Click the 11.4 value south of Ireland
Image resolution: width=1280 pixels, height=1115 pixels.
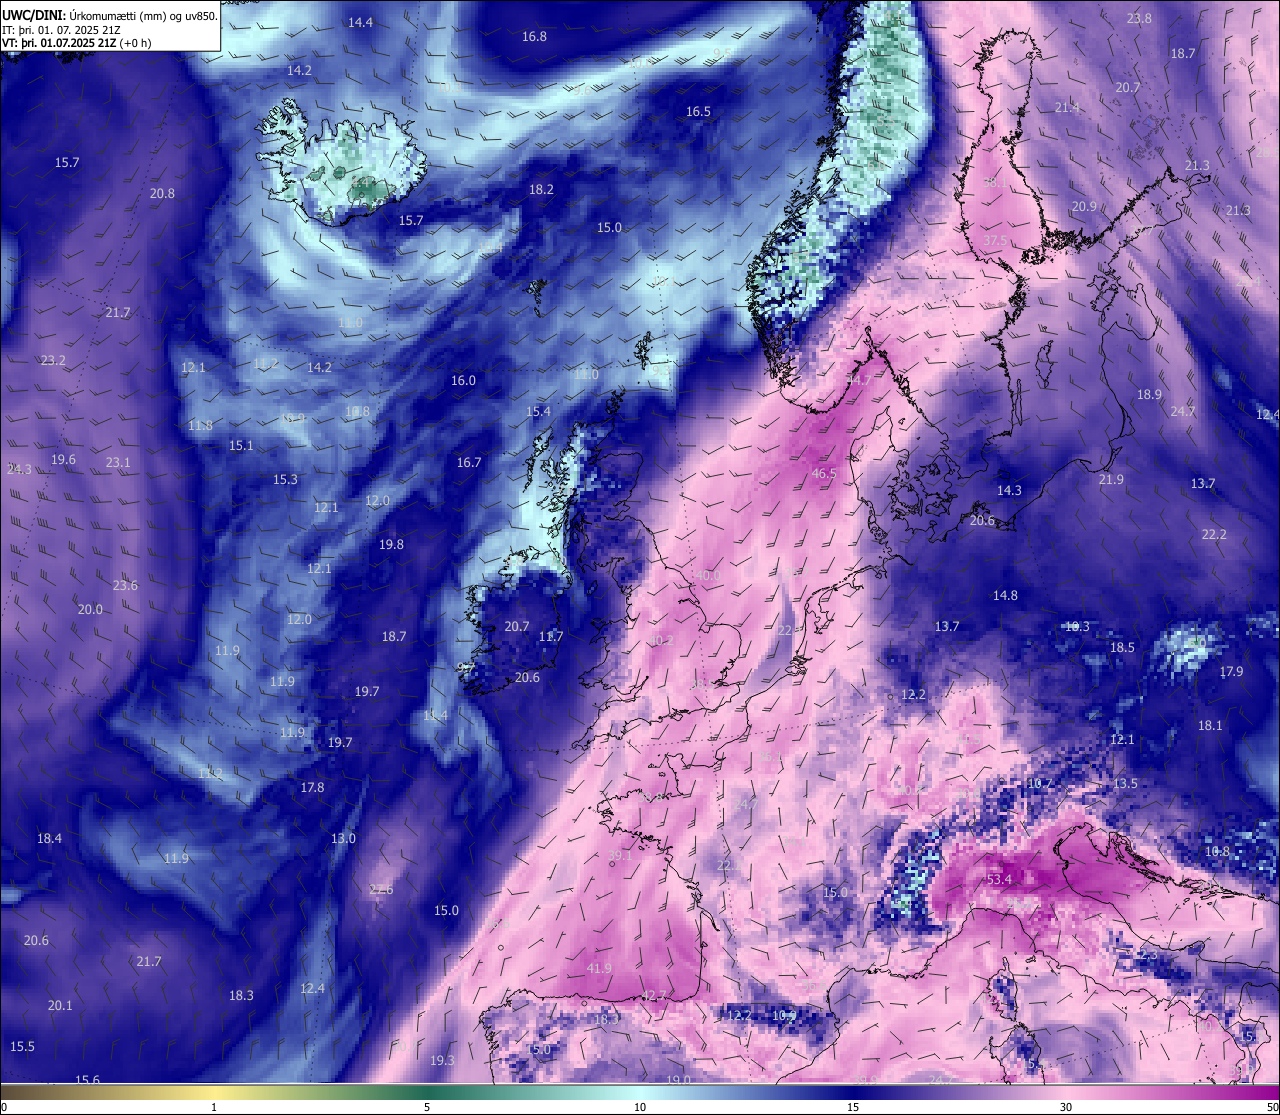pyautogui.click(x=435, y=715)
